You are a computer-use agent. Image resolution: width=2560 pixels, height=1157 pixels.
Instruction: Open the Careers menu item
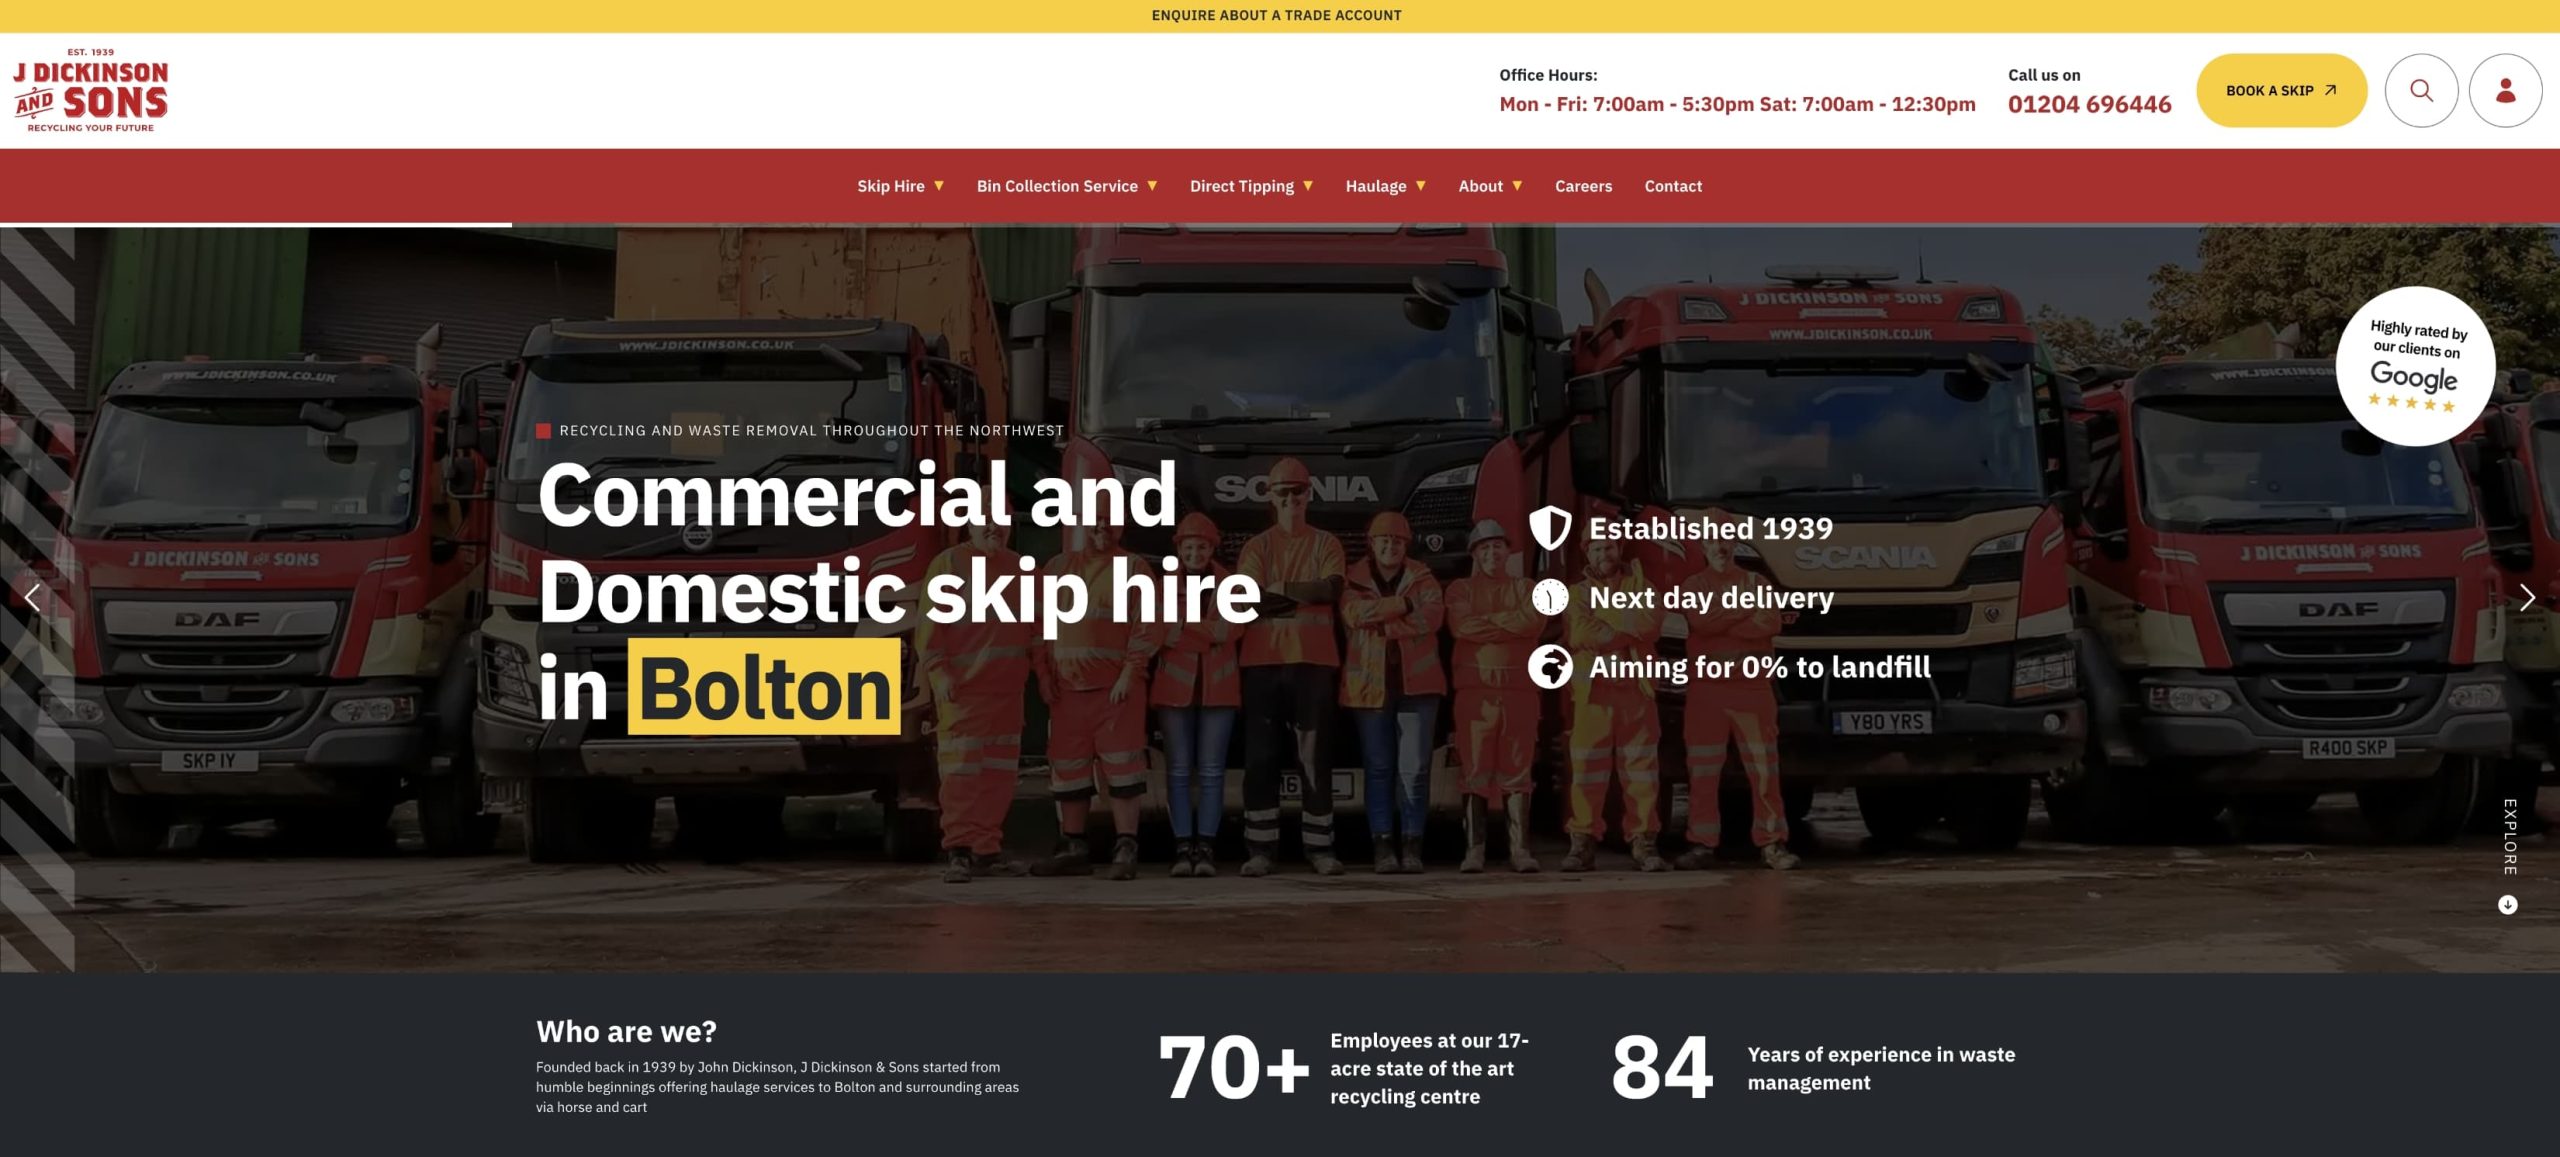click(1583, 186)
